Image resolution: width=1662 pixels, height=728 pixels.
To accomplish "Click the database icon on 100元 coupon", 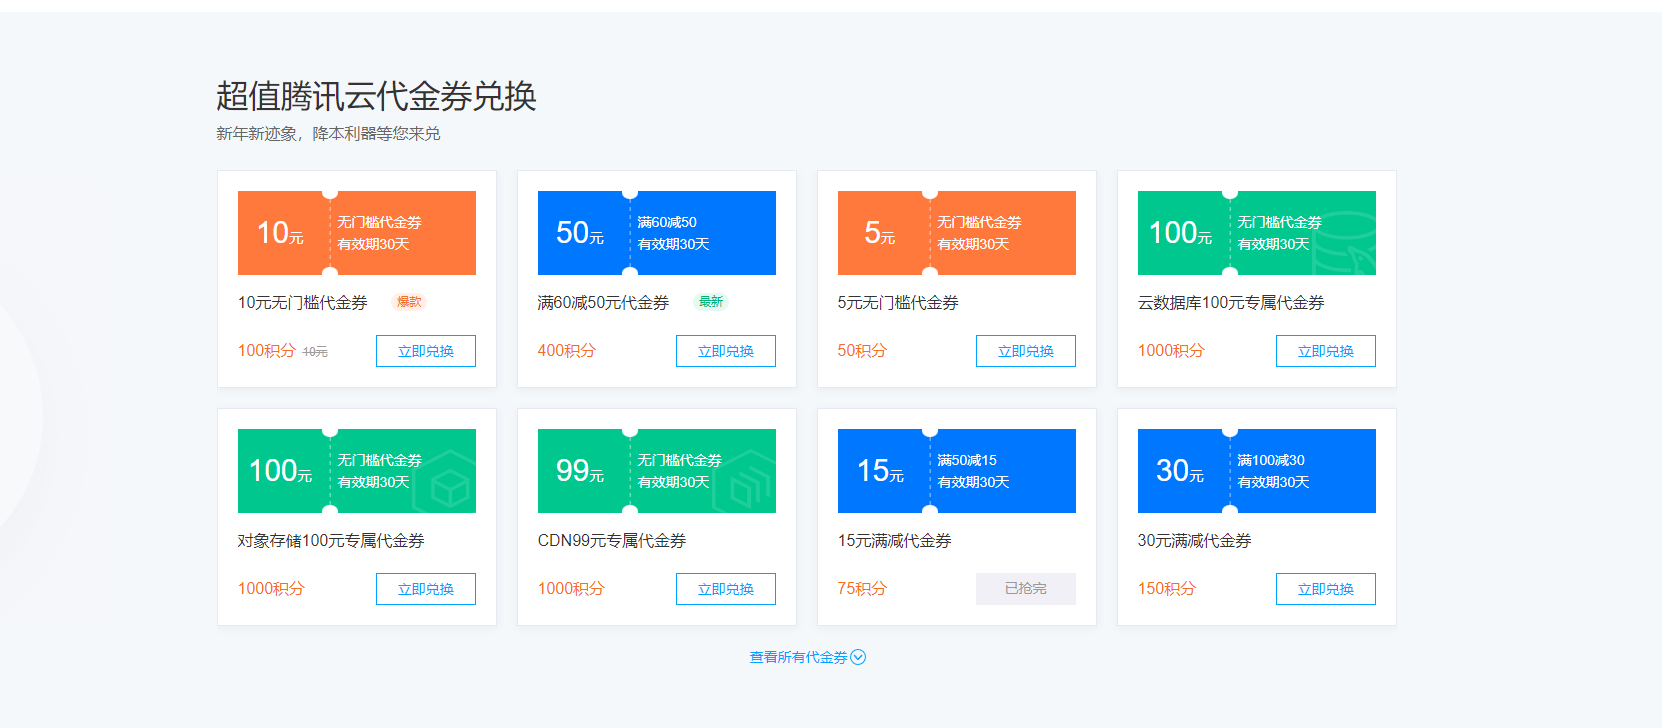I will coord(1344,243).
